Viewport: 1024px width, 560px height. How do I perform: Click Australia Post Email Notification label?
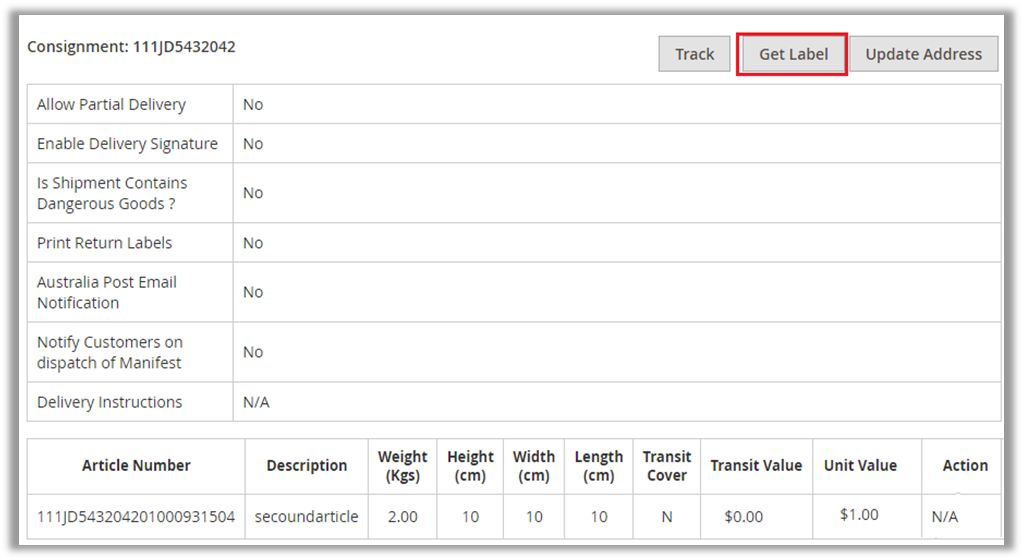point(107,292)
